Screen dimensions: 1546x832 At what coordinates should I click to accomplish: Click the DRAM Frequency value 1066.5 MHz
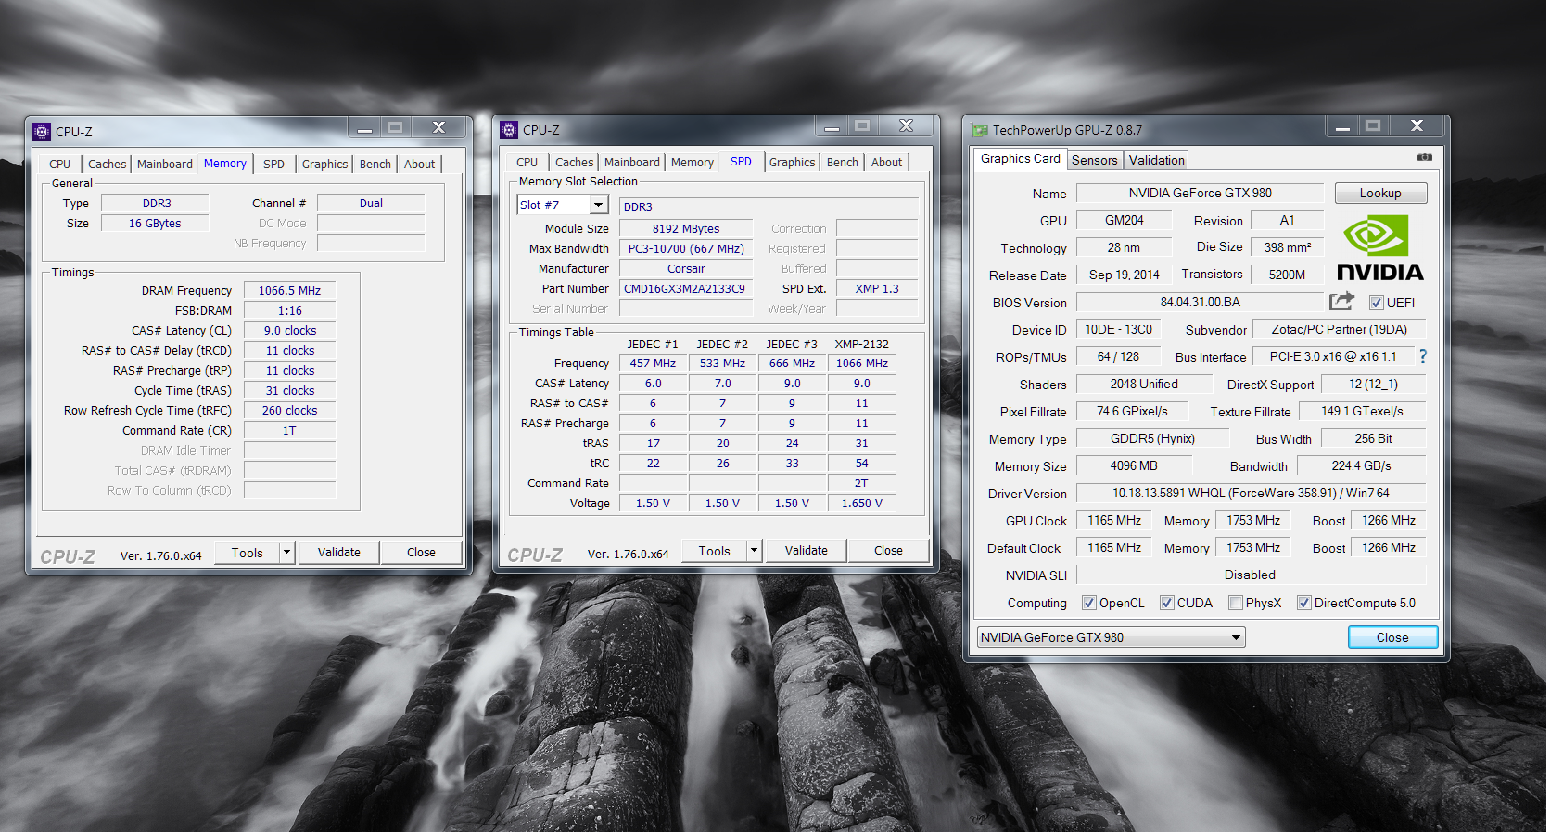(290, 291)
